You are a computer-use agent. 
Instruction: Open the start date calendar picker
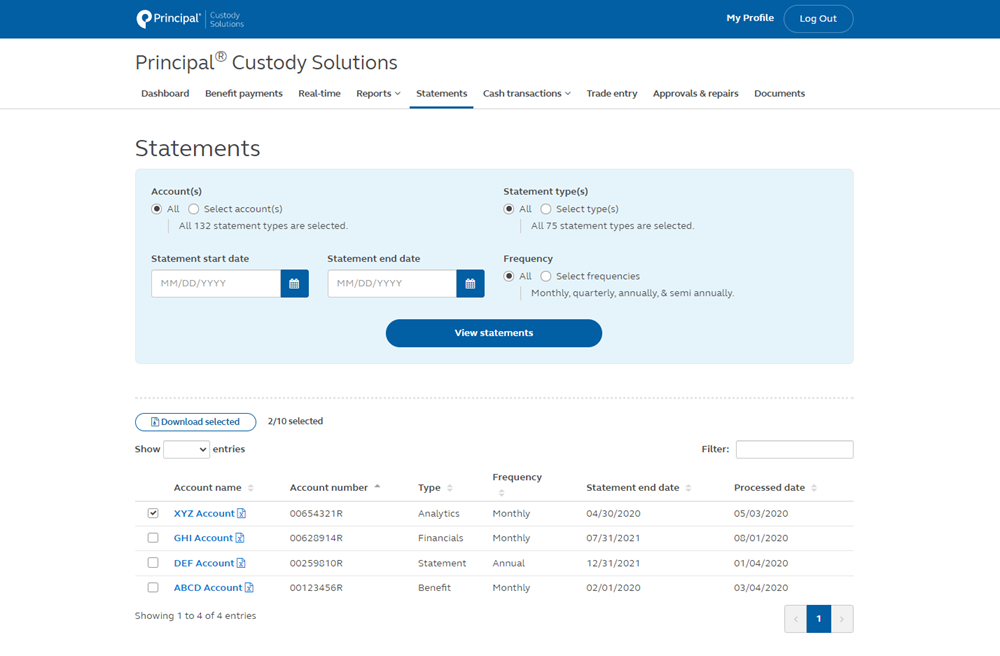pos(294,283)
